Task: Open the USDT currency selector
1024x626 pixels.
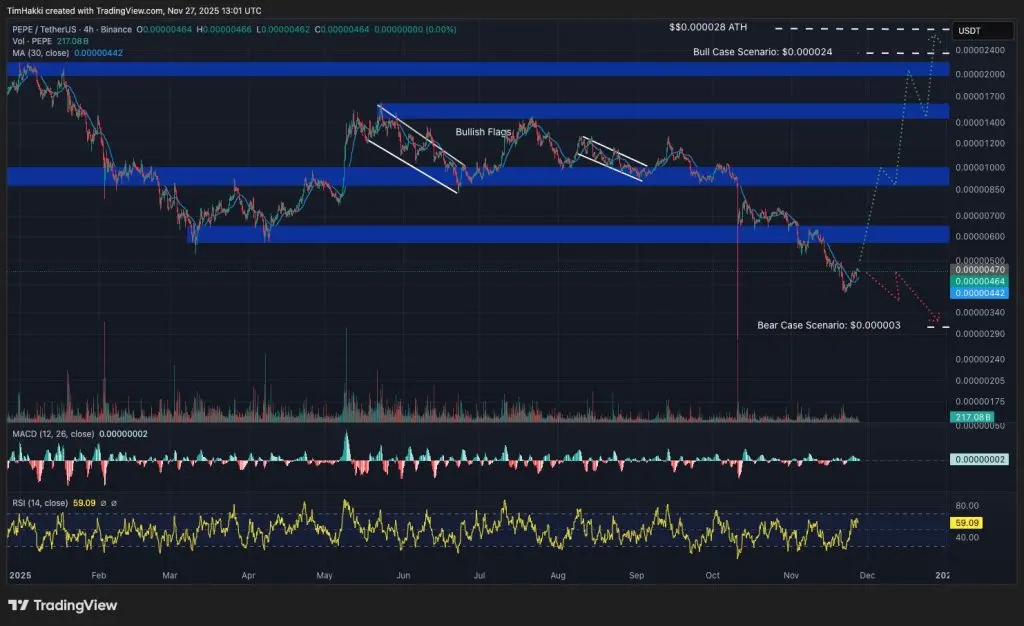Action: click(981, 31)
